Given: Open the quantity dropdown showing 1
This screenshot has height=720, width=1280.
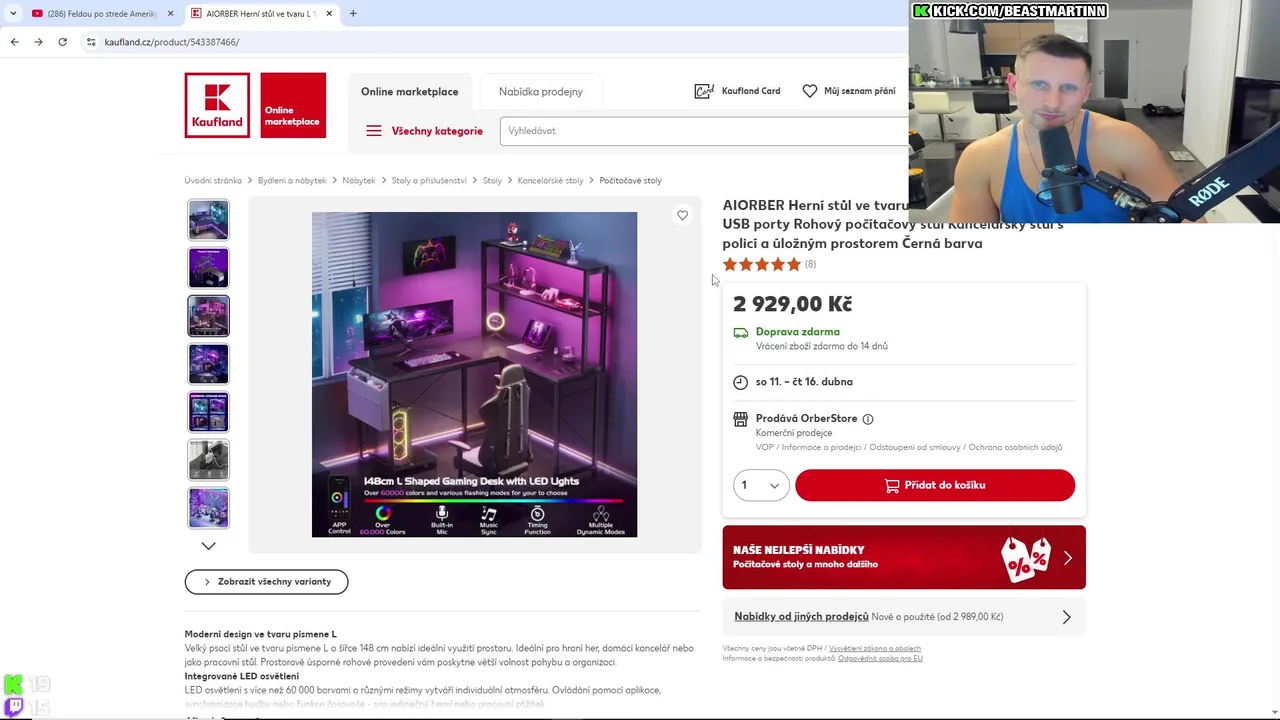Looking at the screenshot, I should [x=761, y=485].
